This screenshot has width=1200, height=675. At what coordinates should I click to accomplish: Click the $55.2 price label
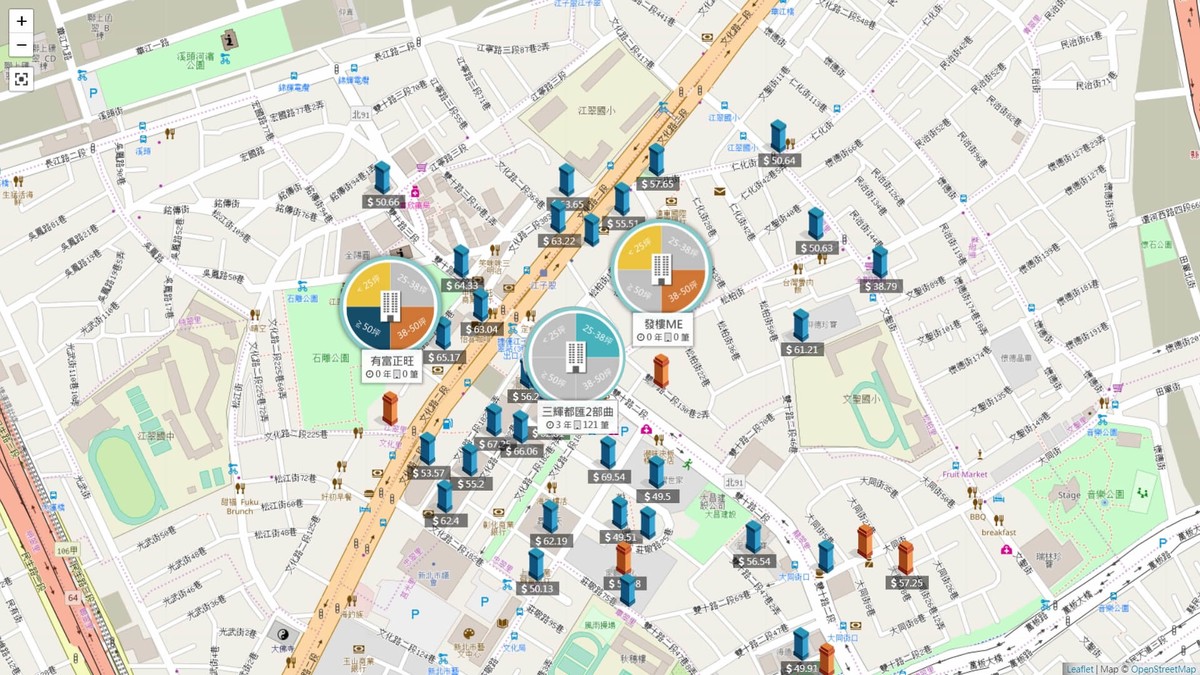(x=470, y=484)
